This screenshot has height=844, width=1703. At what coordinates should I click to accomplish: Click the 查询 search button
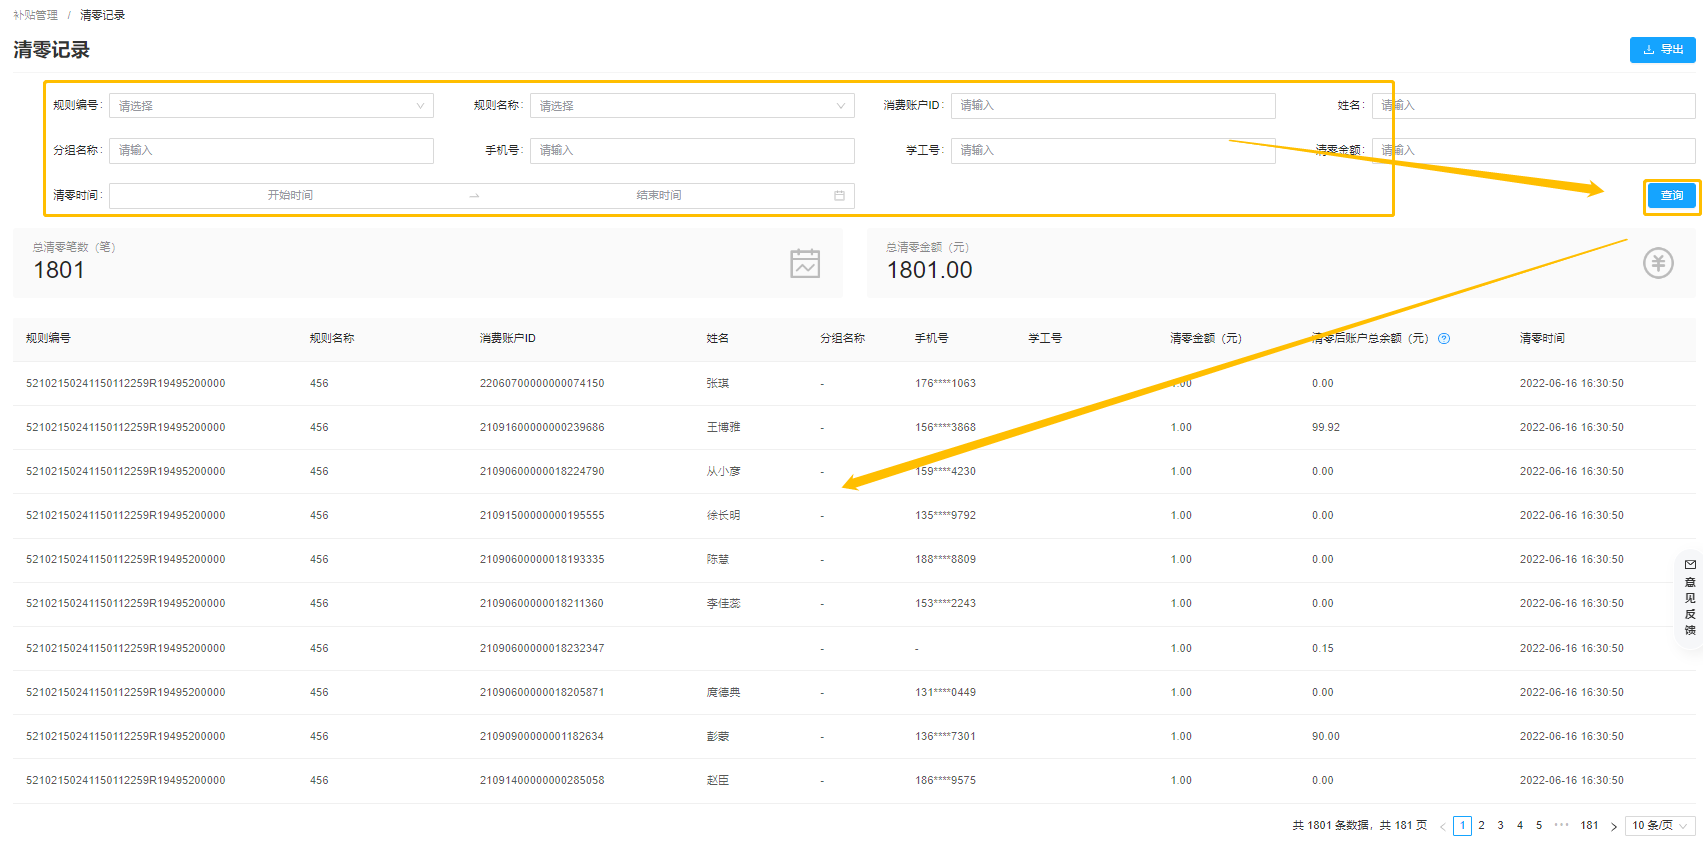pyautogui.click(x=1671, y=195)
